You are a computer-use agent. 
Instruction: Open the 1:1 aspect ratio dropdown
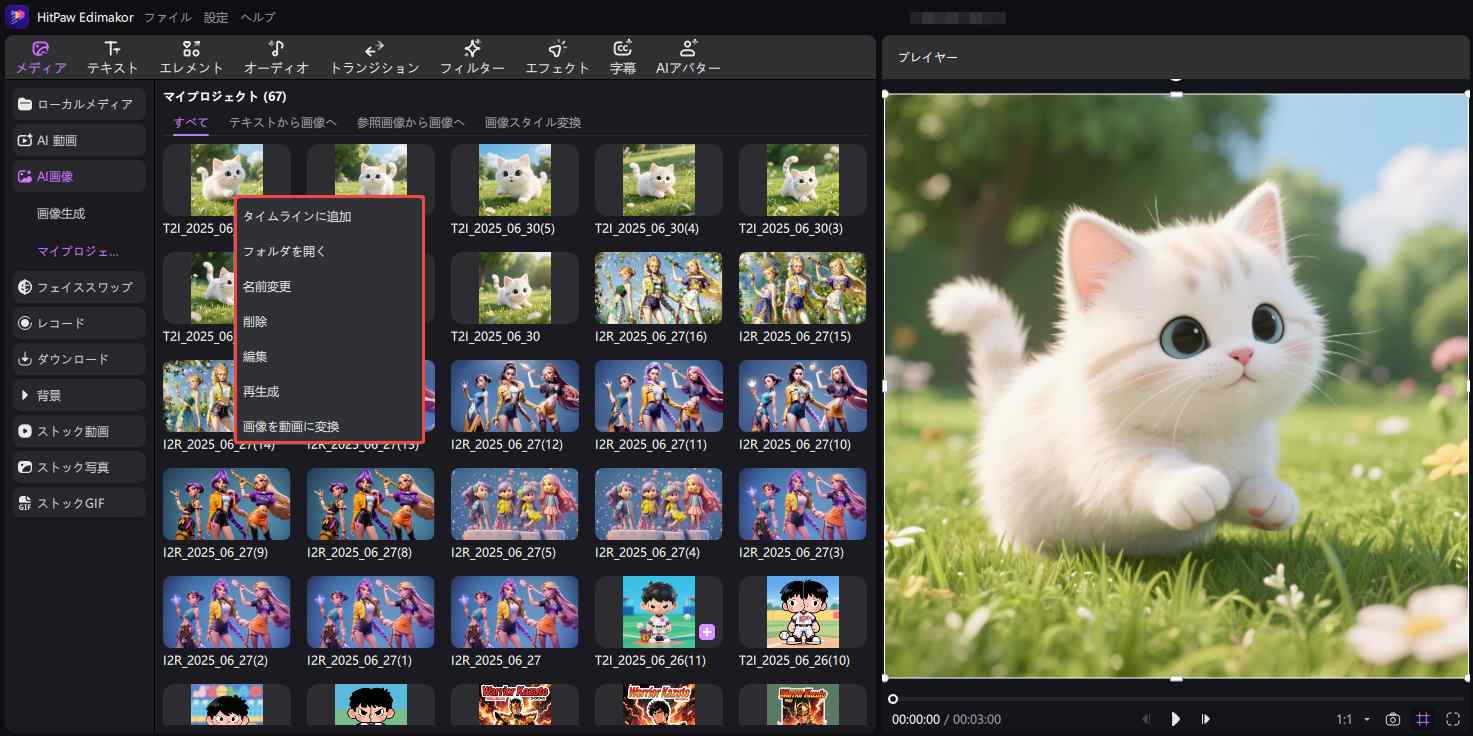[x=1352, y=719]
